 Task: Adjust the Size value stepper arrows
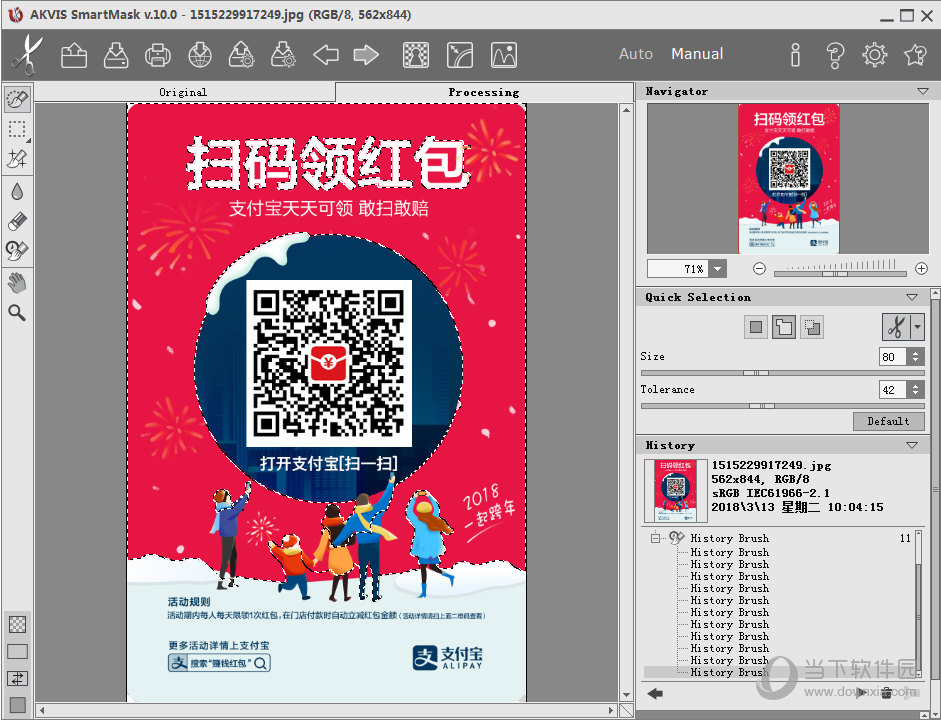tap(915, 357)
